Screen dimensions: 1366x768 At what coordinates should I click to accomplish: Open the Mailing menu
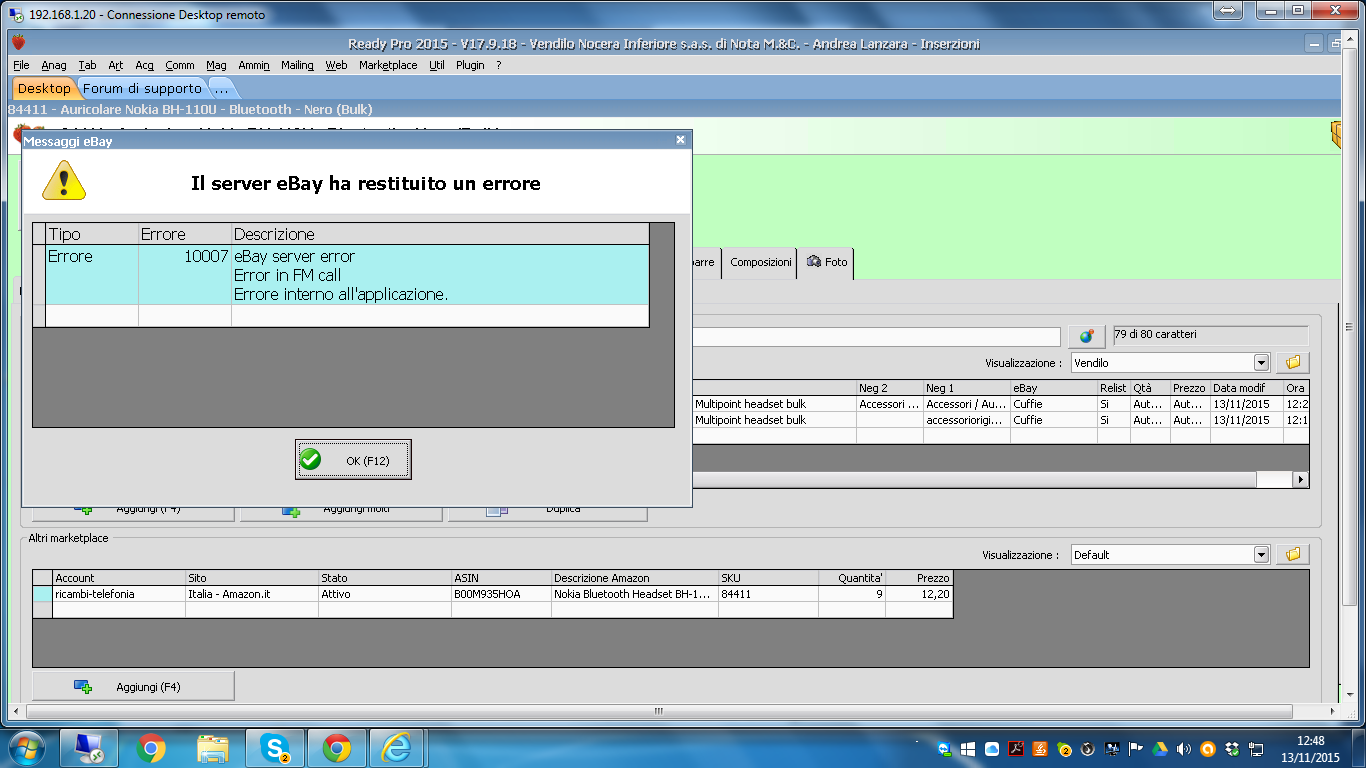297,65
